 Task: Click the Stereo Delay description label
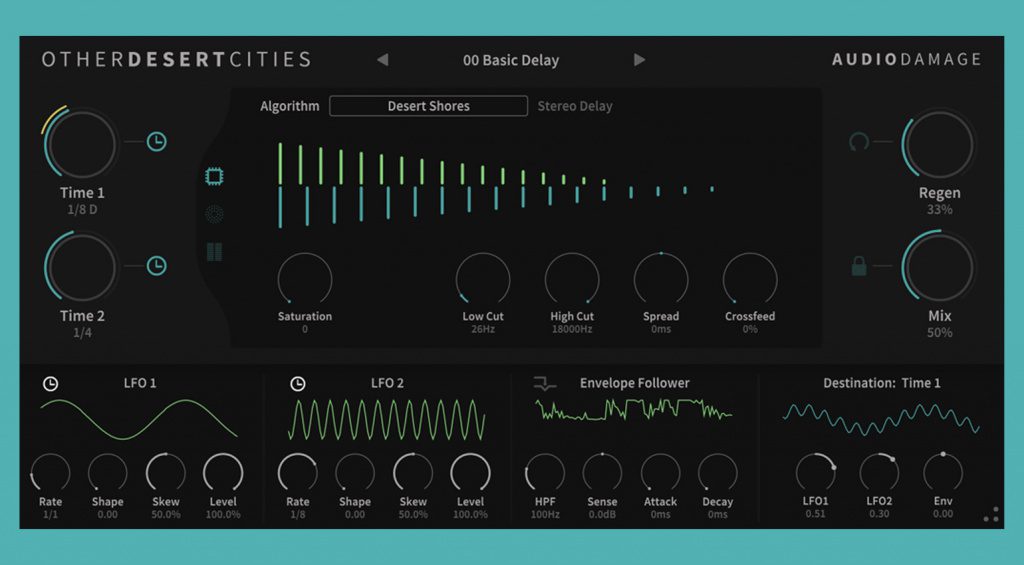coord(575,106)
